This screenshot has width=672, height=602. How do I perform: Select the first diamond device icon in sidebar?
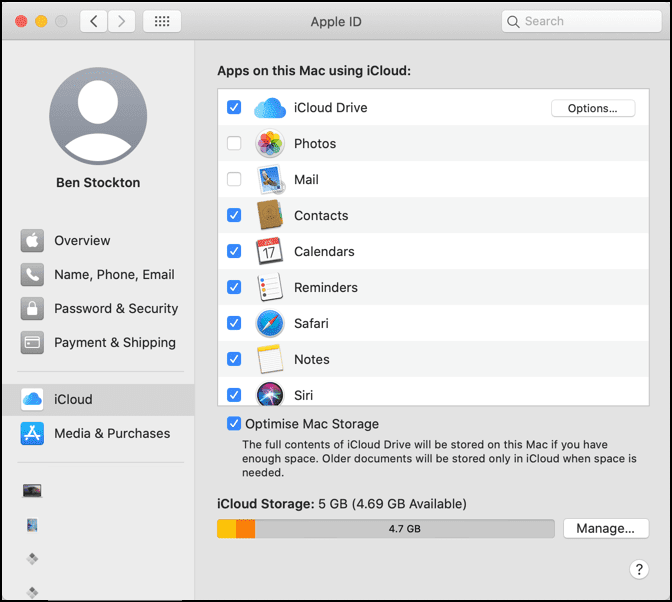(x=32, y=558)
